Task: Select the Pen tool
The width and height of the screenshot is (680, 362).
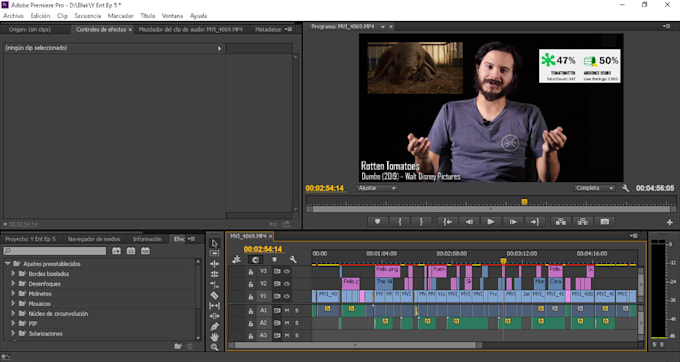Action: (x=214, y=326)
